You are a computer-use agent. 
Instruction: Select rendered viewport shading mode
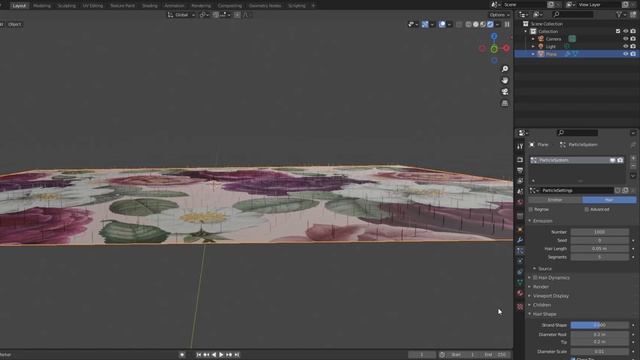click(x=490, y=24)
